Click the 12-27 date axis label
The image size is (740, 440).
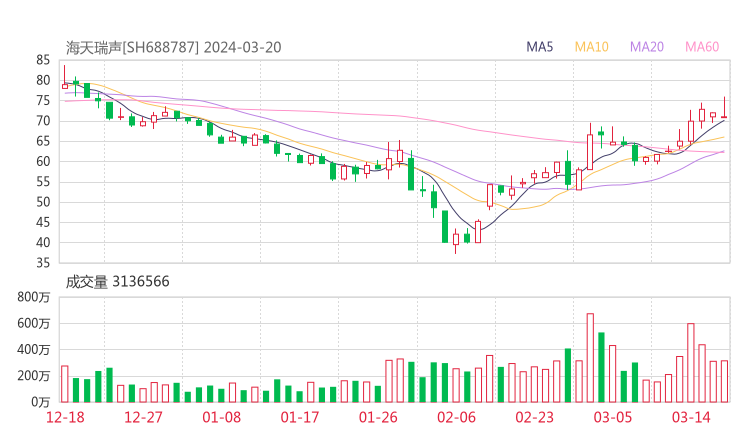pyautogui.click(x=143, y=417)
